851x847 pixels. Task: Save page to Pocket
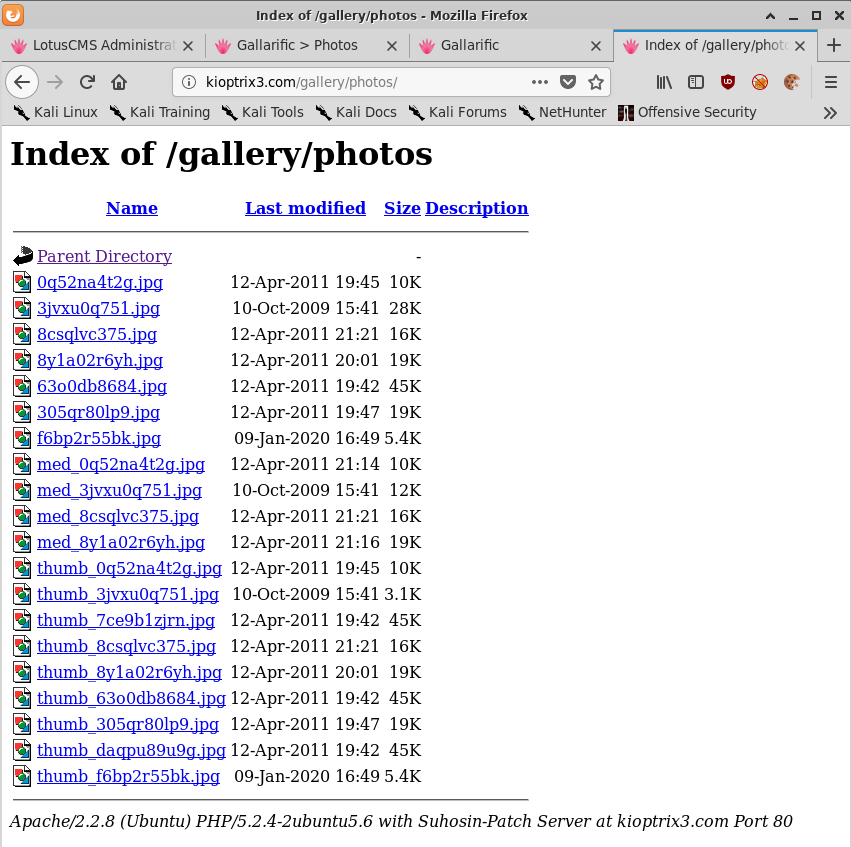pyautogui.click(x=568, y=82)
